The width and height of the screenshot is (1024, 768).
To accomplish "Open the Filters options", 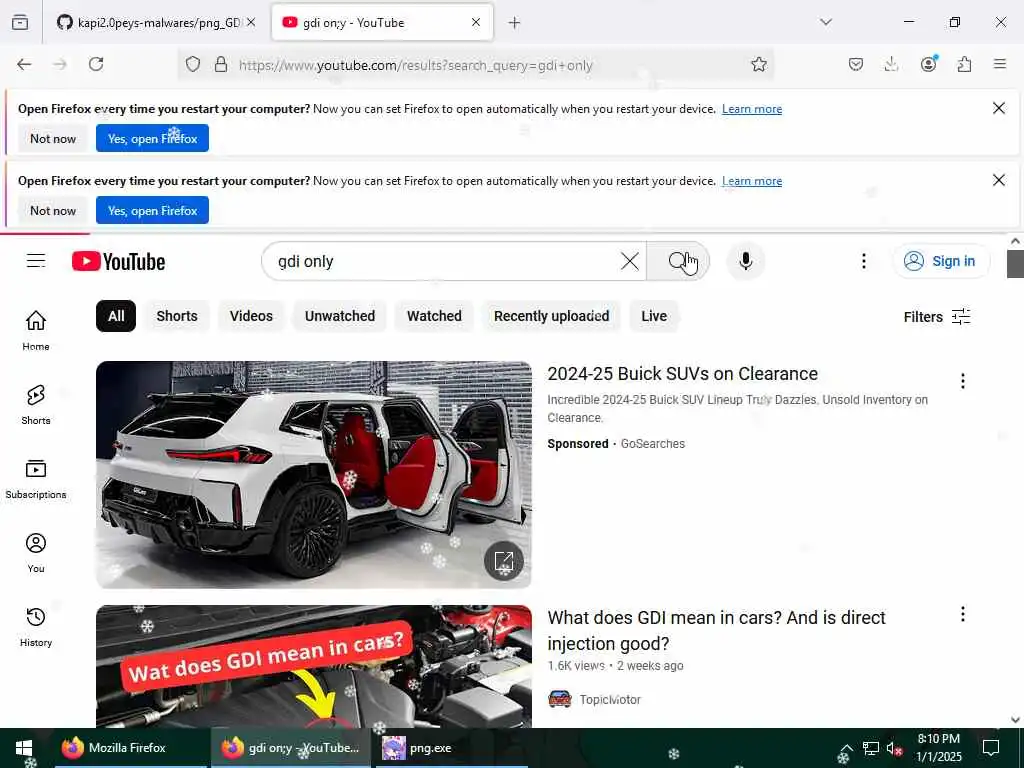I will point(936,317).
